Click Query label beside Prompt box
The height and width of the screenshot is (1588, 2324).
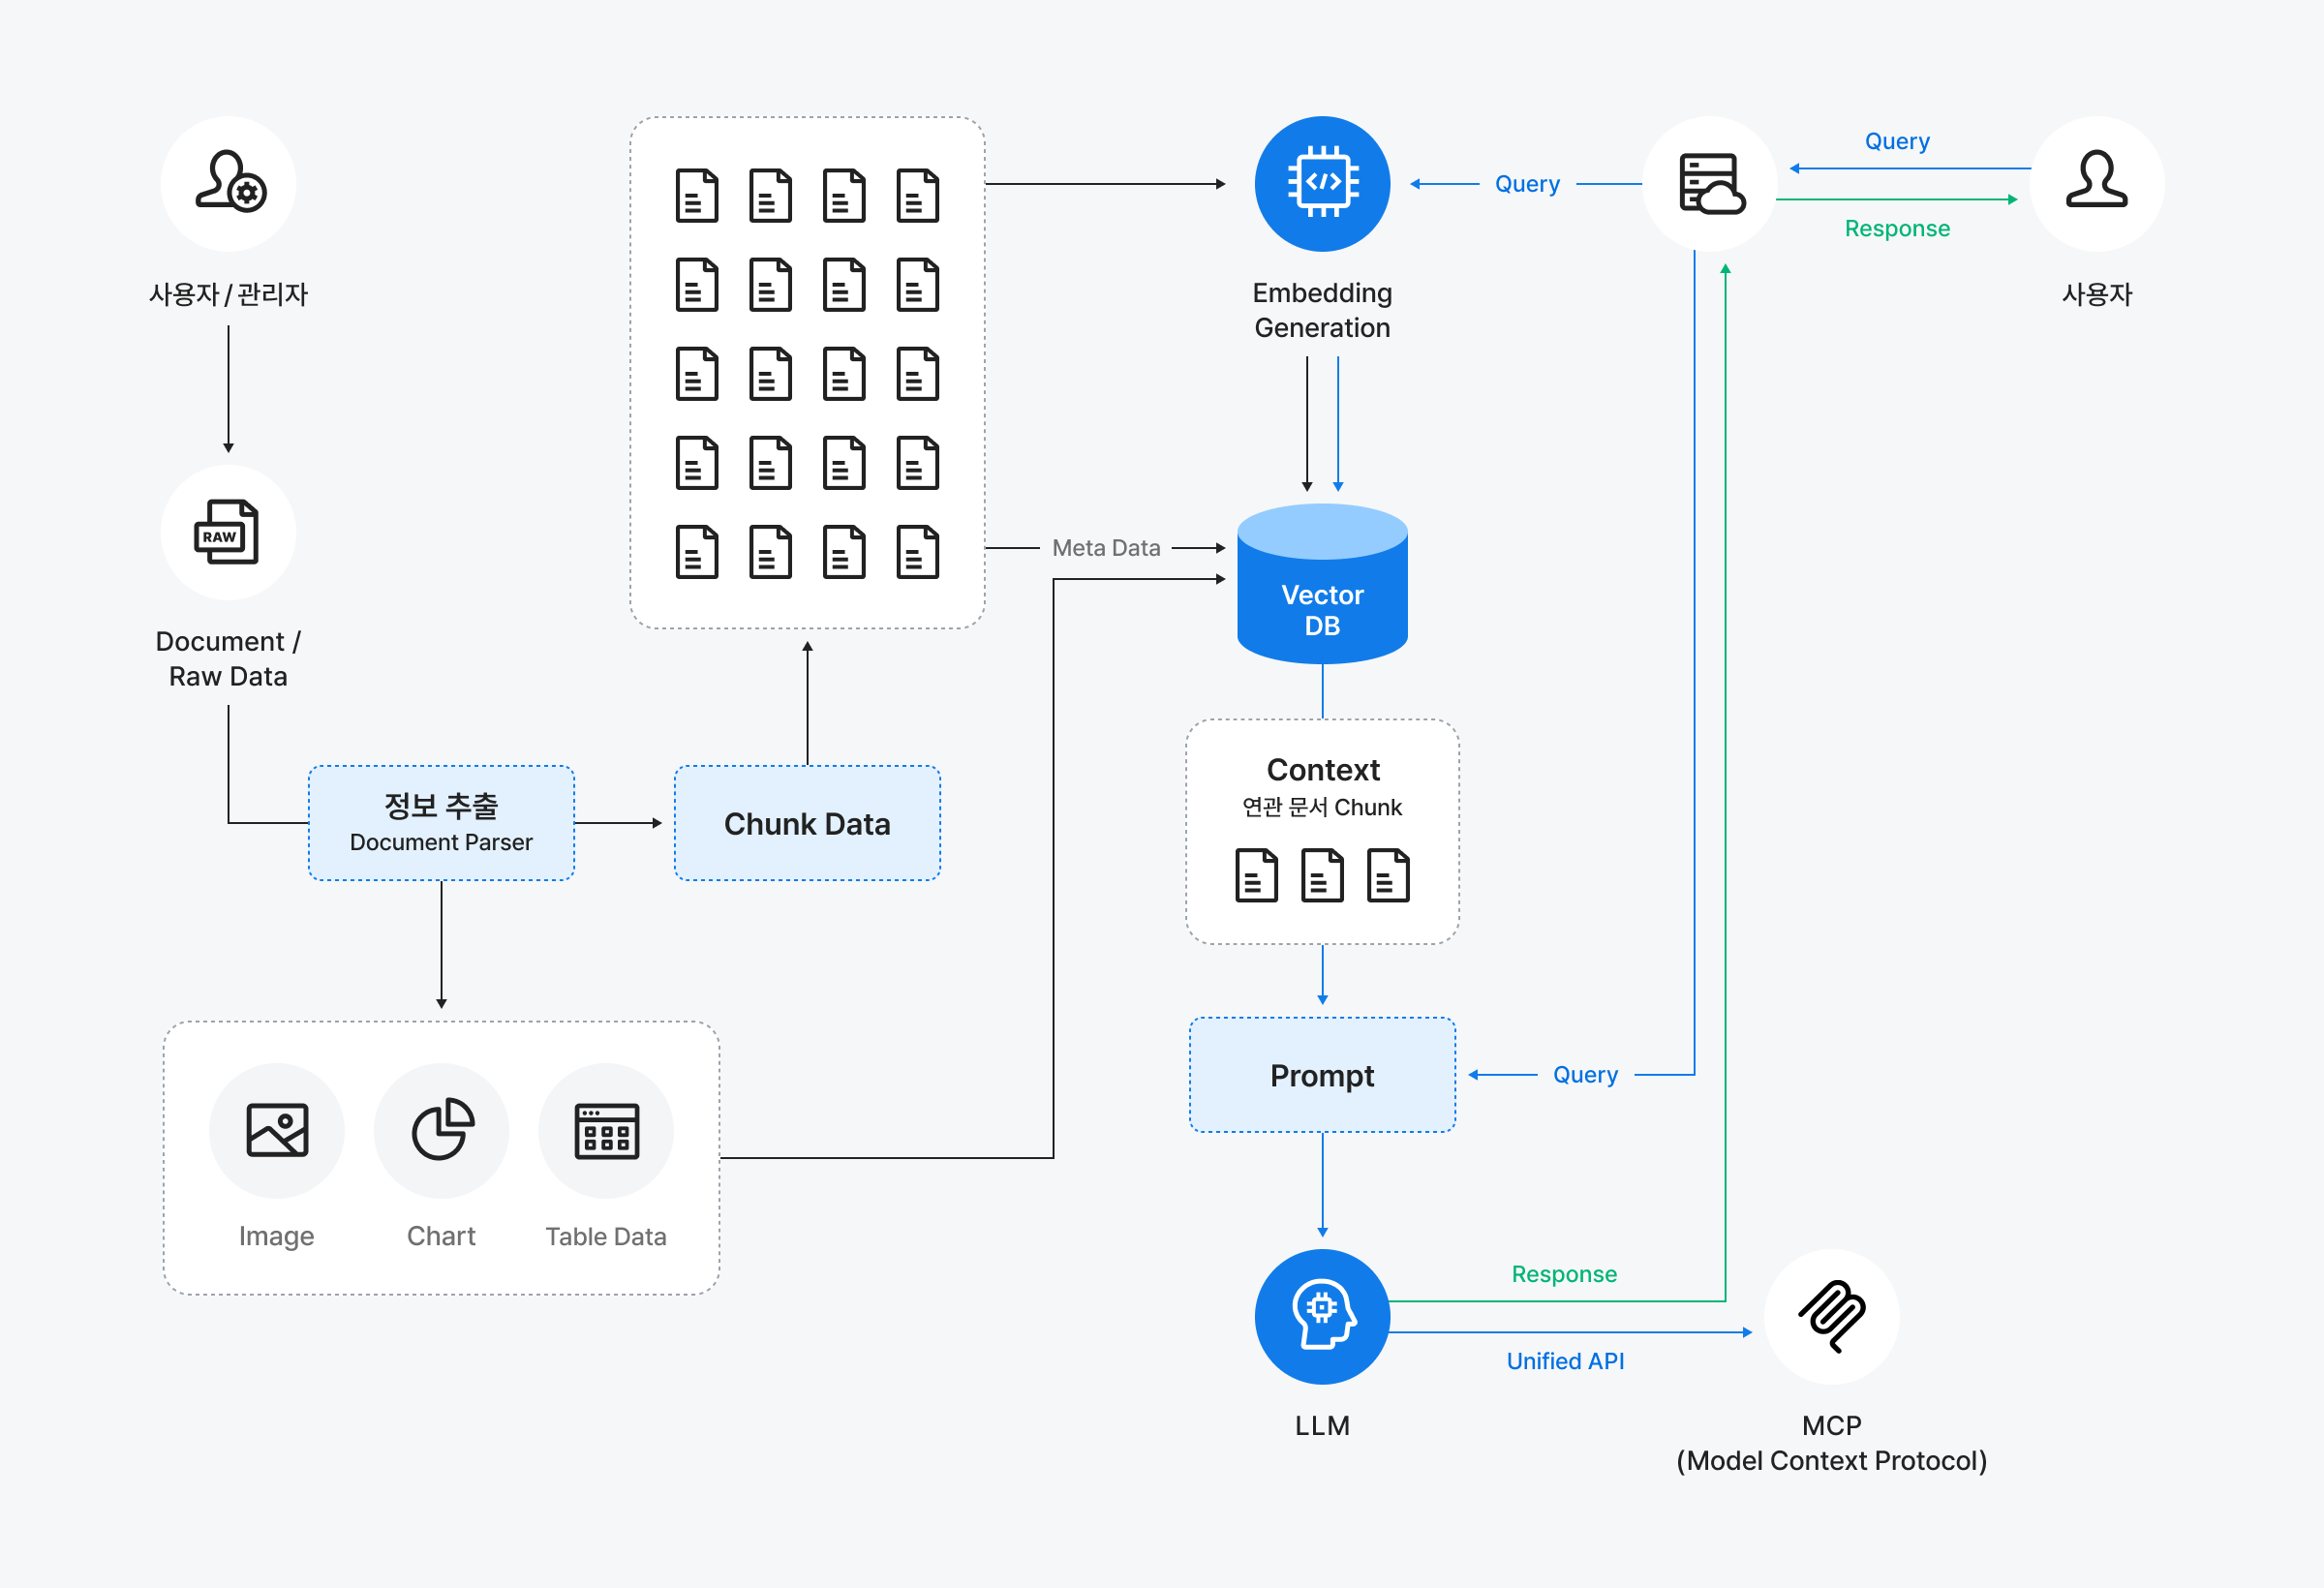click(1585, 1075)
